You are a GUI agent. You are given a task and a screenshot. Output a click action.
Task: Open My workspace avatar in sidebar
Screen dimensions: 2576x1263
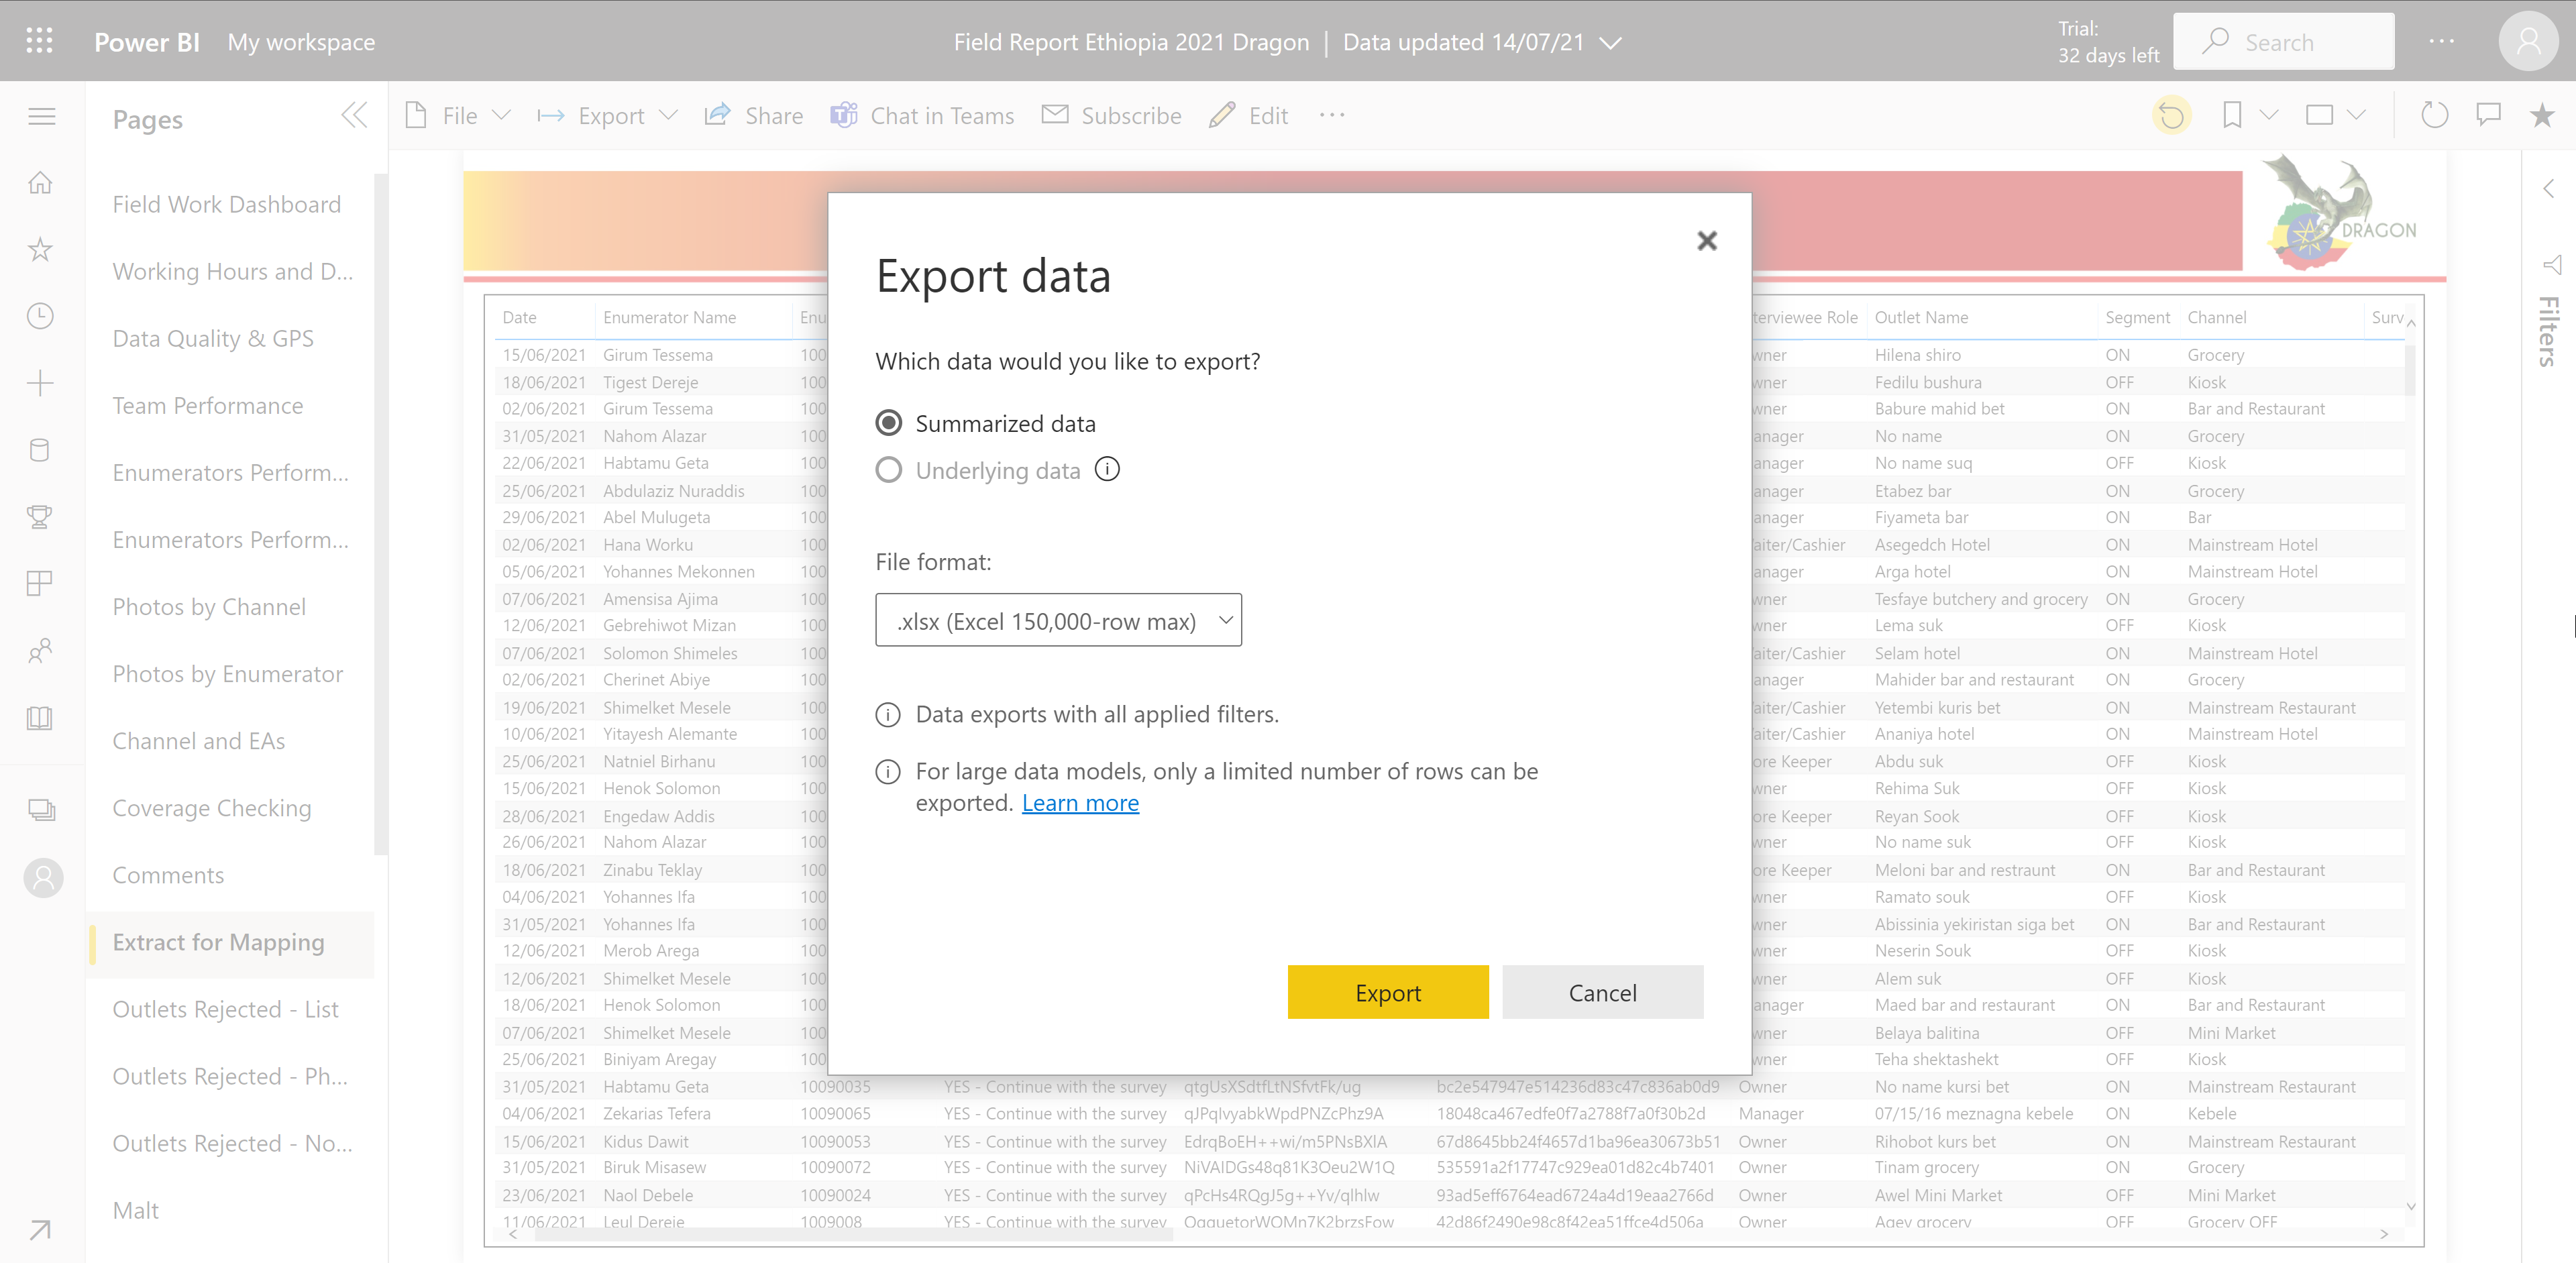click(x=43, y=878)
